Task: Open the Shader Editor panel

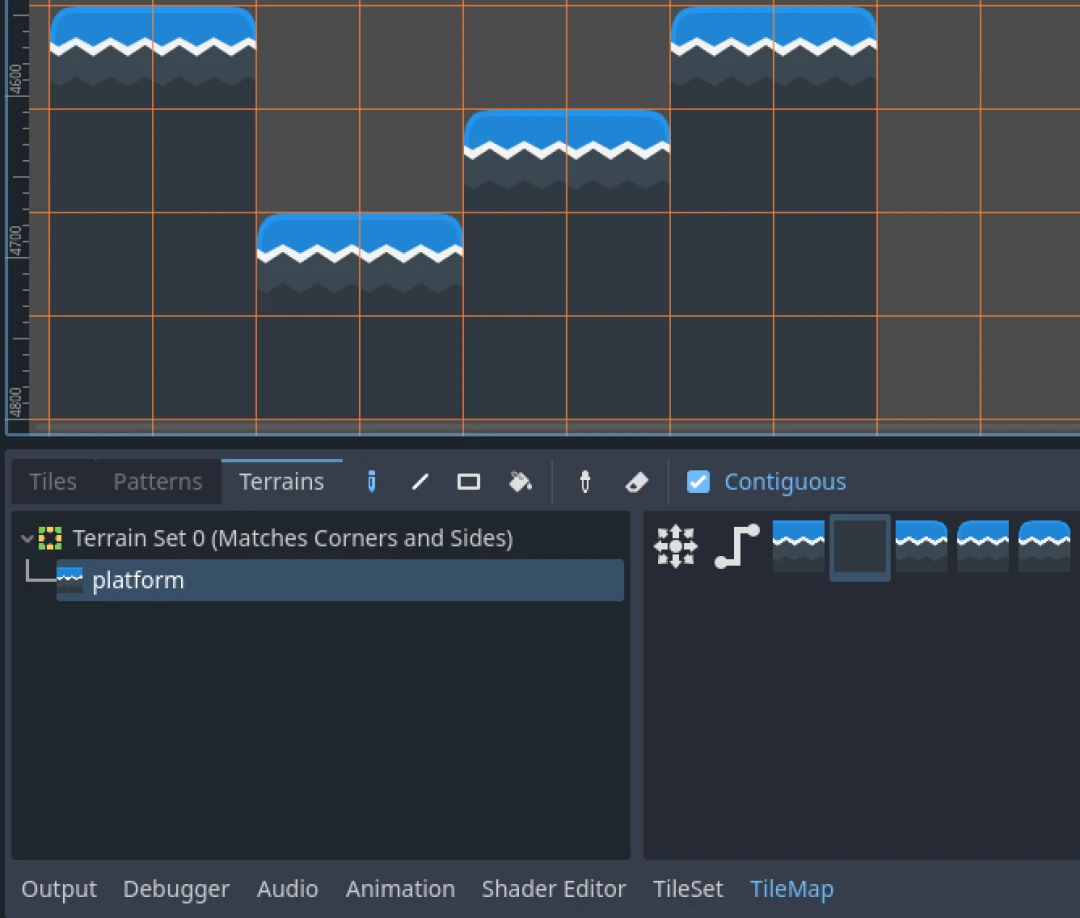Action: click(554, 888)
